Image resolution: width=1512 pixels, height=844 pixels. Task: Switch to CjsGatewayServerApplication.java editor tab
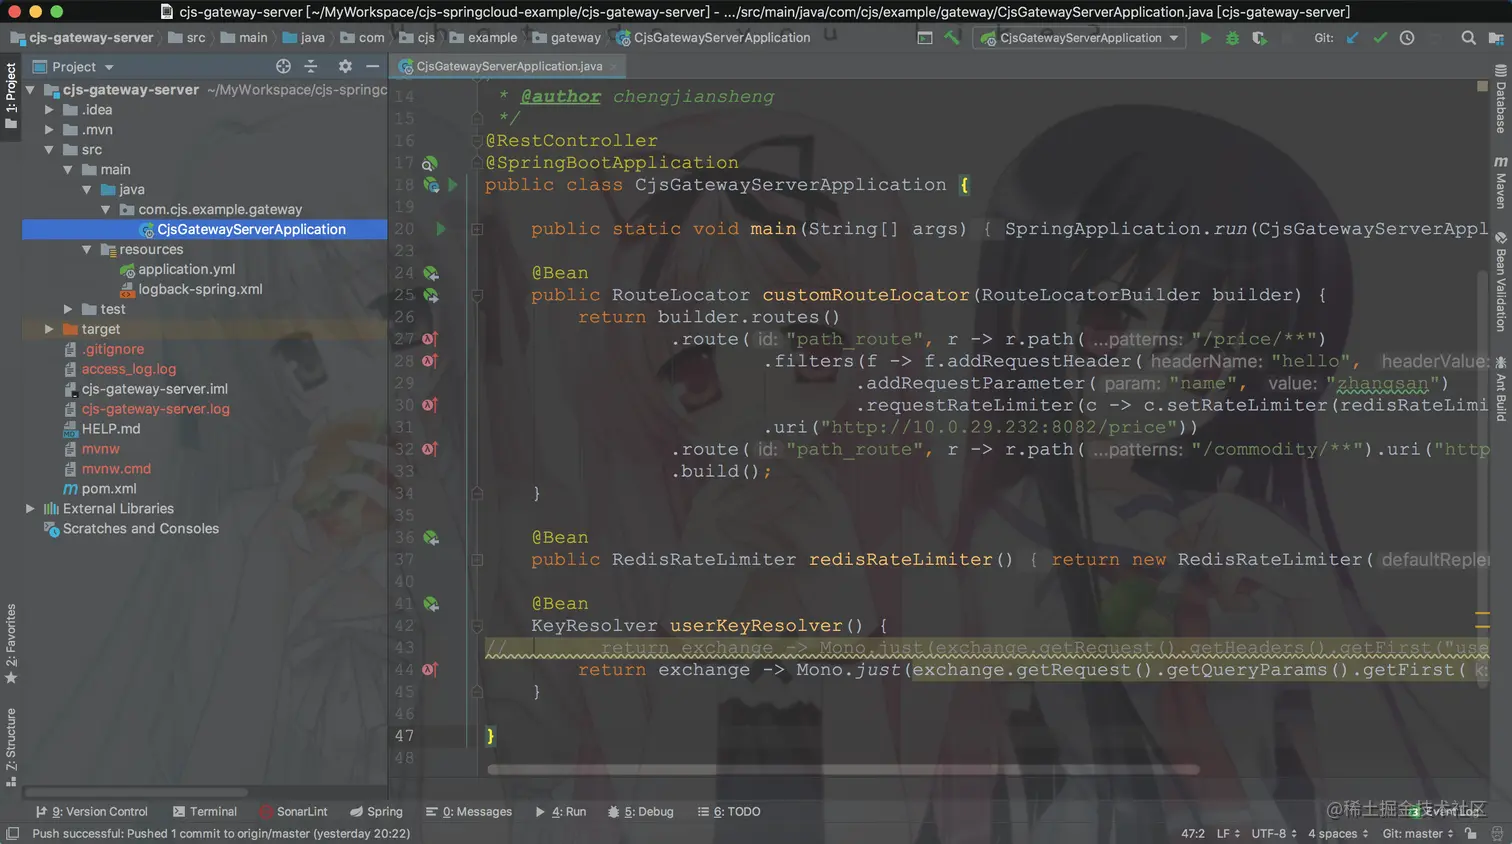[508, 66]
